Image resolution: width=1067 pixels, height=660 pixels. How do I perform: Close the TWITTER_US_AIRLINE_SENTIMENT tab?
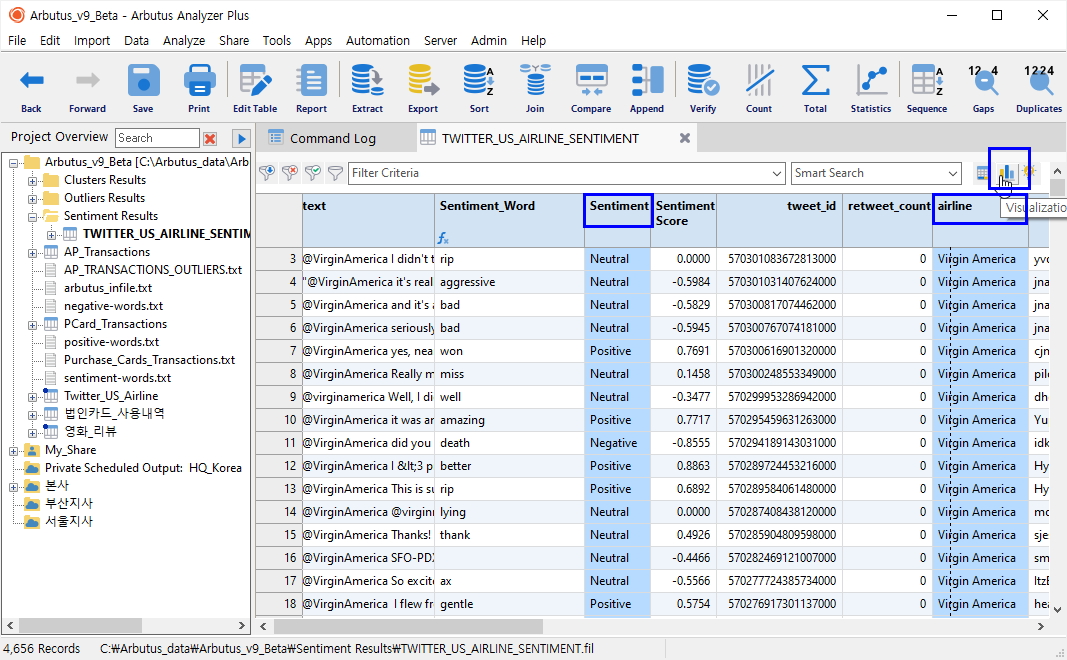tap(685, 138)
